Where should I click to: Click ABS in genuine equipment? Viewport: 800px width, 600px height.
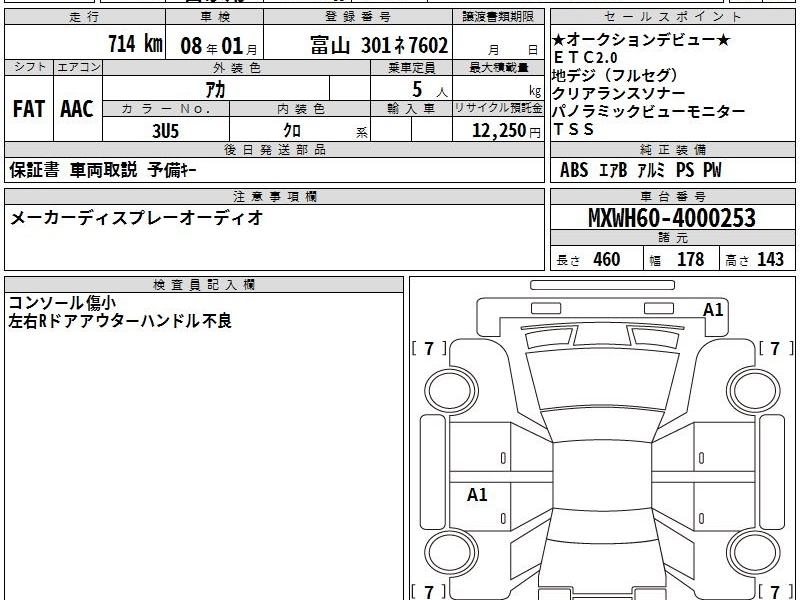574,170
